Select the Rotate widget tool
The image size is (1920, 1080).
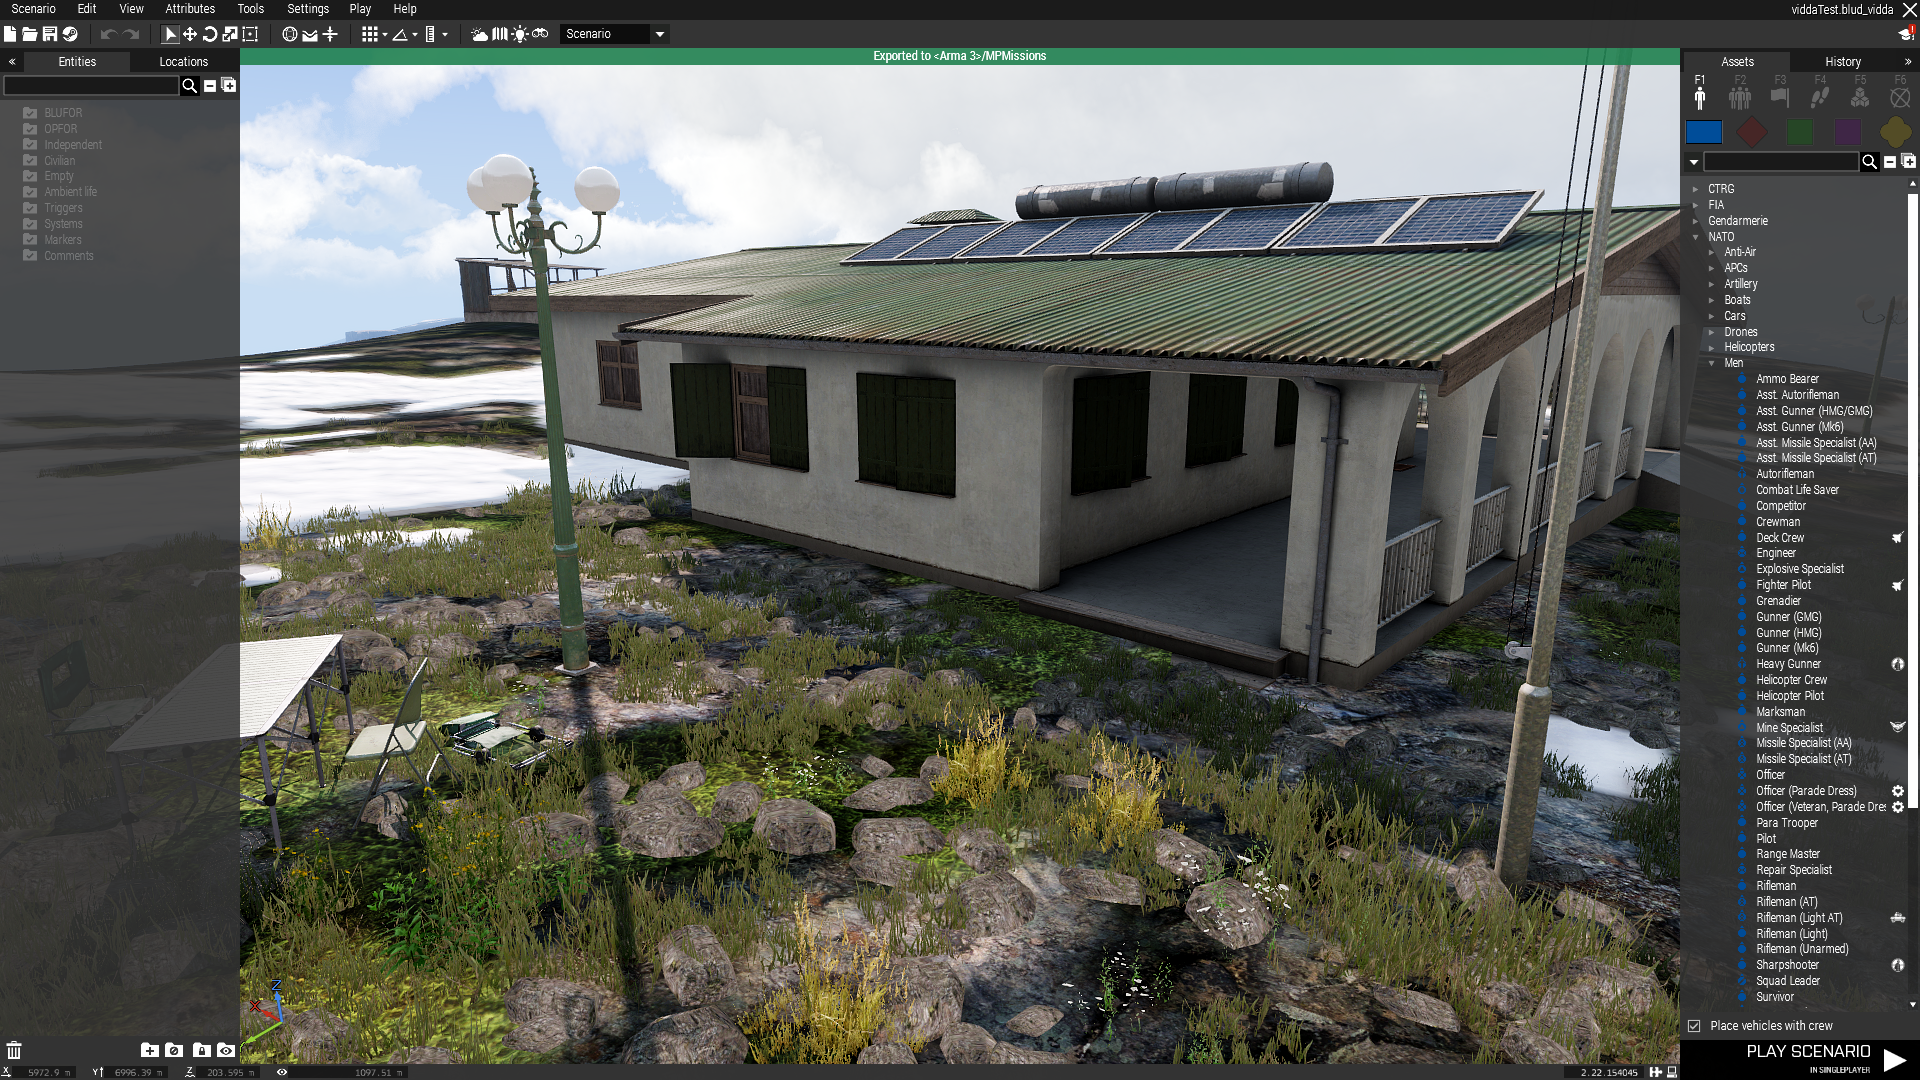coord(210,34)
